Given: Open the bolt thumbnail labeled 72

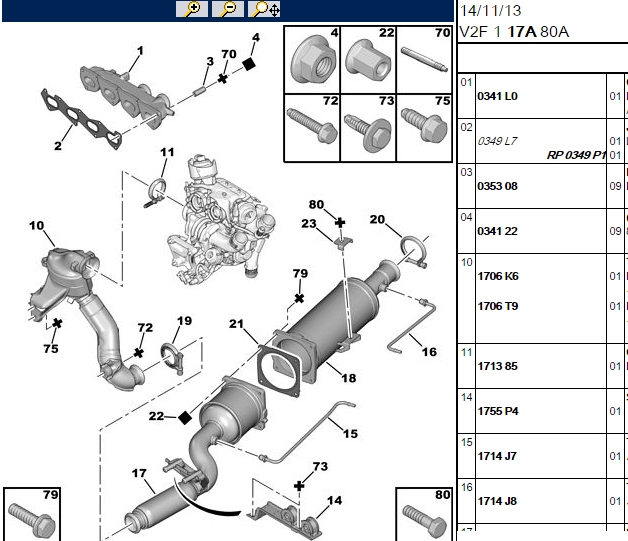Looking at the screenshot, I should [312, 128].
